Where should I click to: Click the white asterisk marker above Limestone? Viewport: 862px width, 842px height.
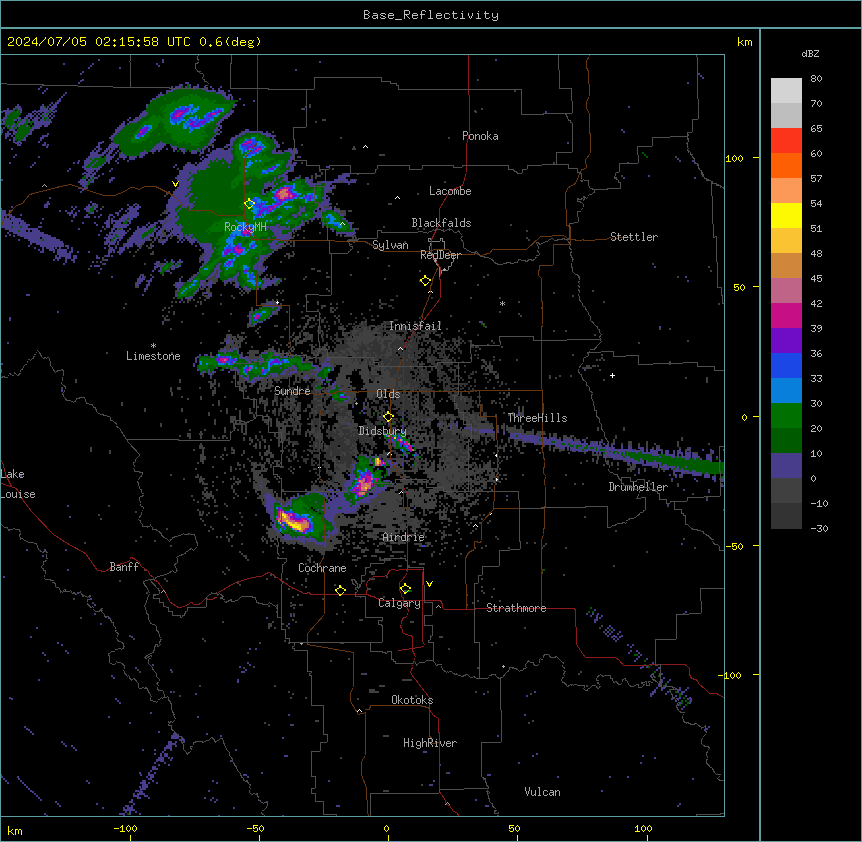(153, 346)
